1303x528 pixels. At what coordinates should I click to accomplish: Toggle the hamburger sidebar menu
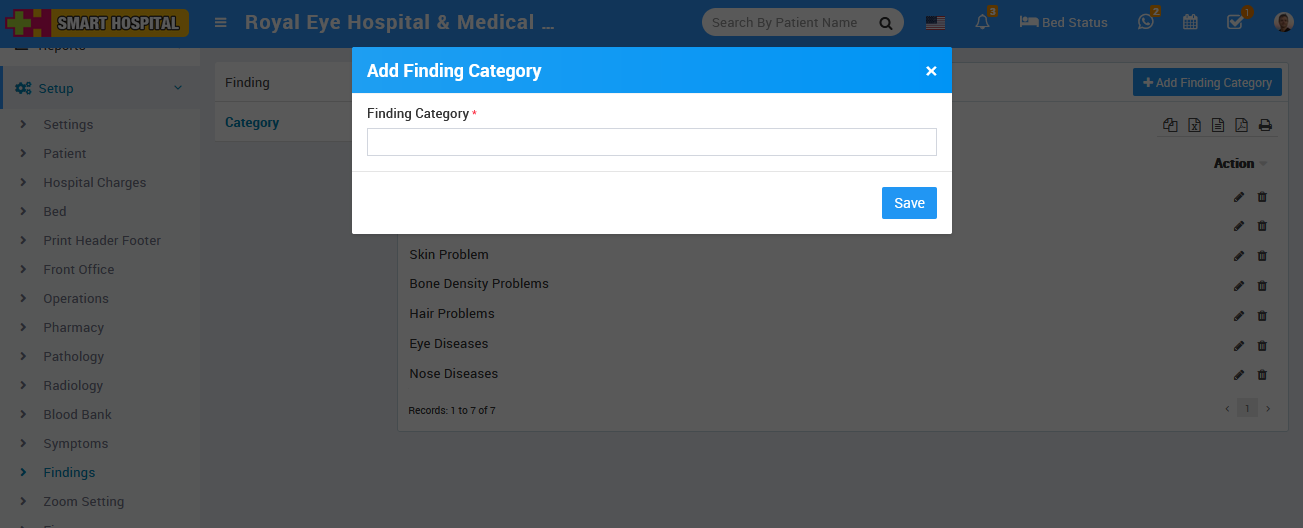pos(220,22)
